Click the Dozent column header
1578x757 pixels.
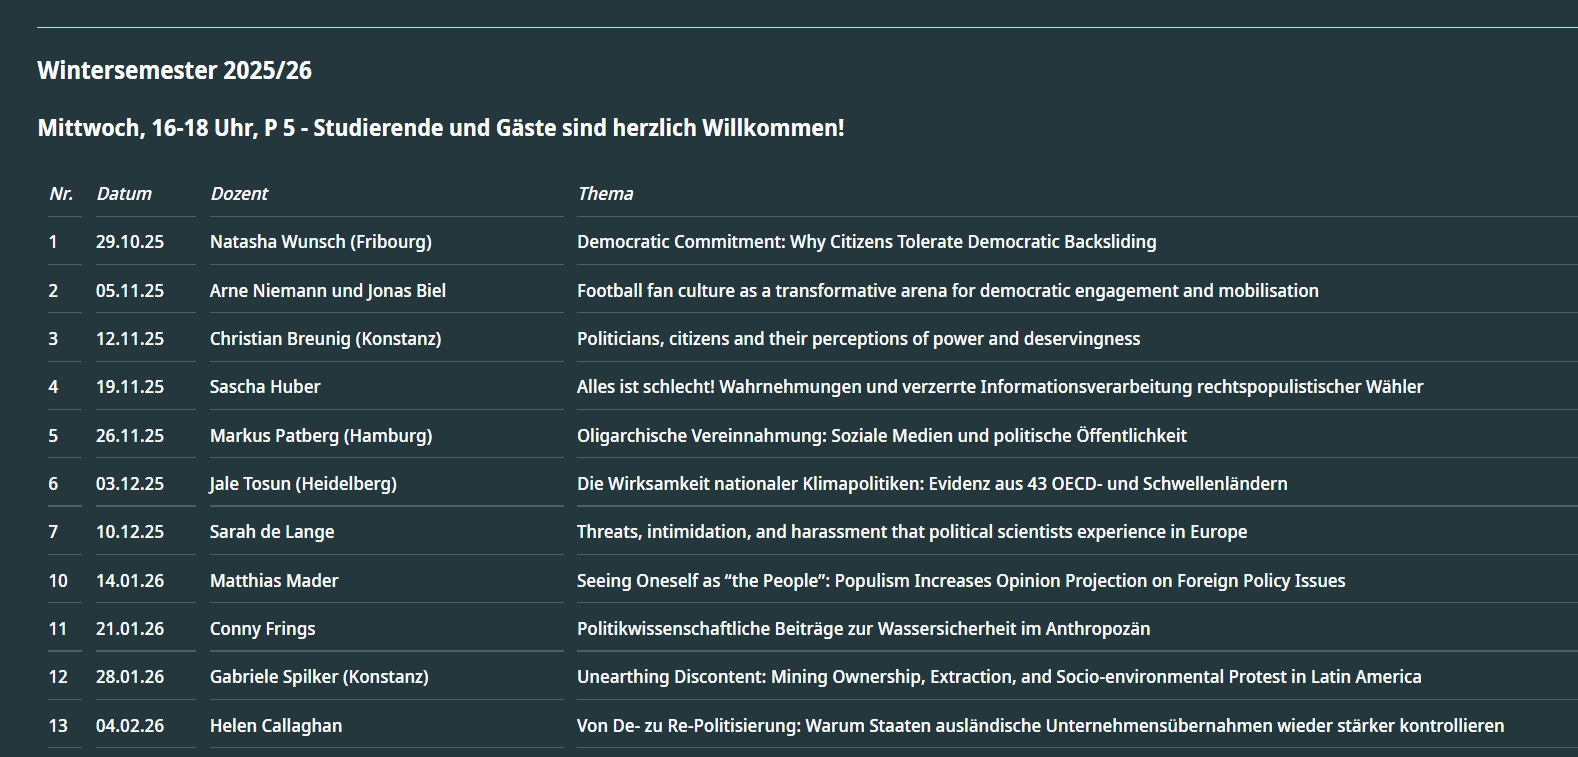pyautogui.click(x=239, y=194)
